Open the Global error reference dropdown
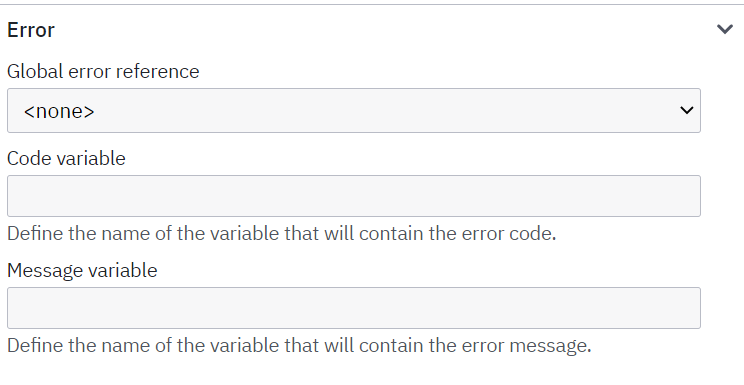 click(x=353, y=110)
